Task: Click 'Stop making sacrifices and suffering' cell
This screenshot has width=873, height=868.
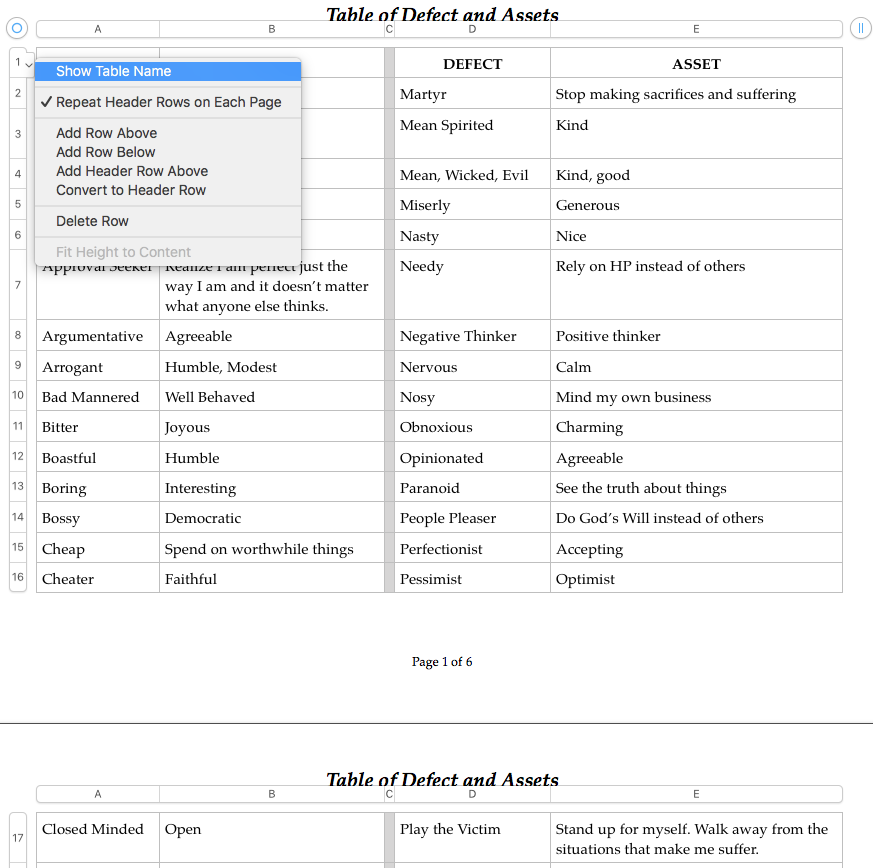Action: [696, 93]
